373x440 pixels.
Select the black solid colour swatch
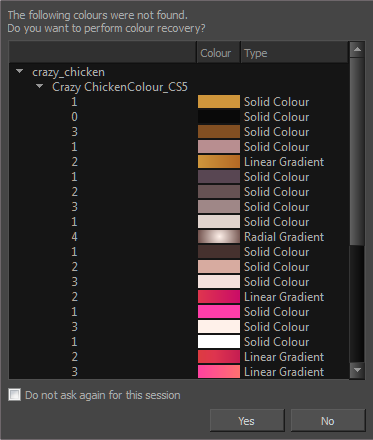[219, 117]
